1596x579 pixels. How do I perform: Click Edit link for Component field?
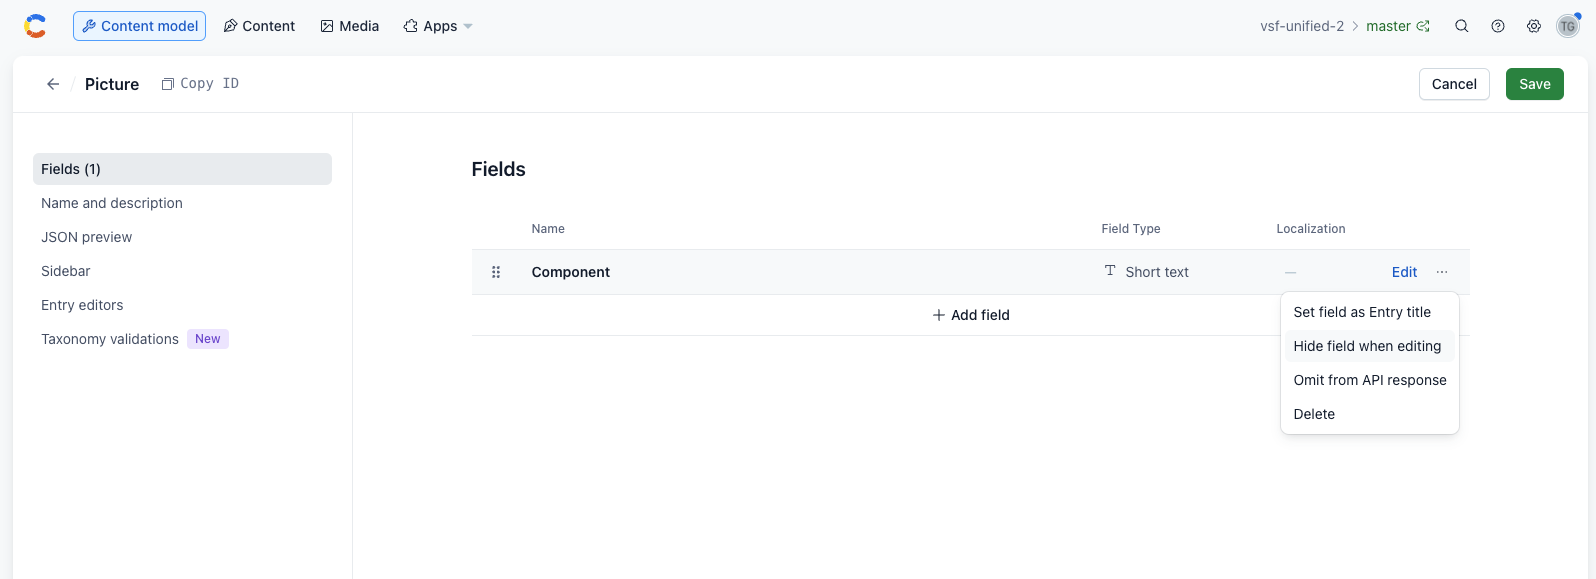1404,272
